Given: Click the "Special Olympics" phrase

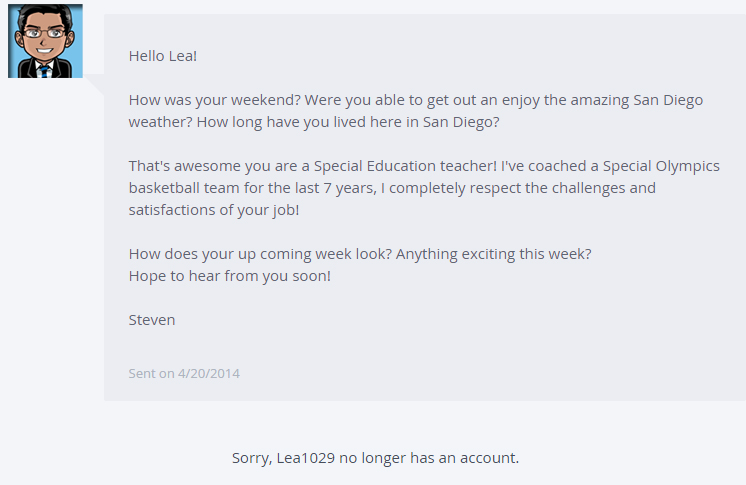Looking at the screenshot, I should (661, 166).
